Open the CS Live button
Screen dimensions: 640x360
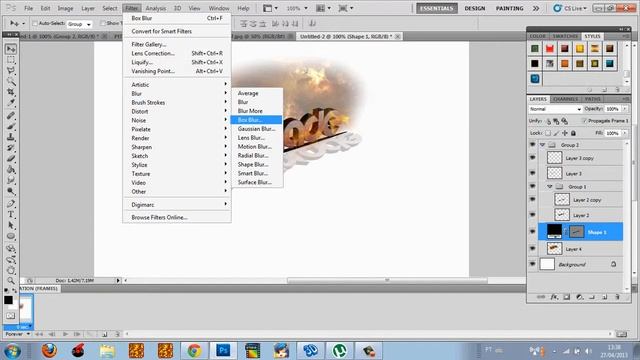(570, 8)
